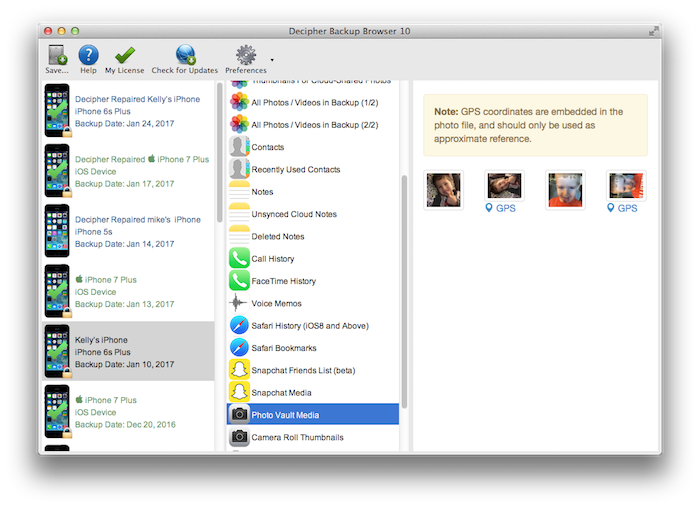This screenshot has width=700, height=508.
Task: Click the Voice Memos waveform icon
Action: (239, 303)
